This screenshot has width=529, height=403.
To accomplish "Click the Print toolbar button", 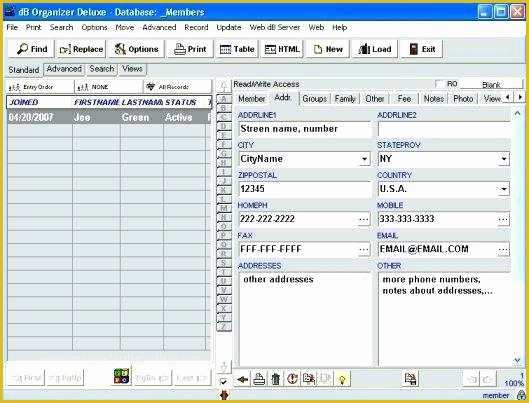I will (190, 49).
